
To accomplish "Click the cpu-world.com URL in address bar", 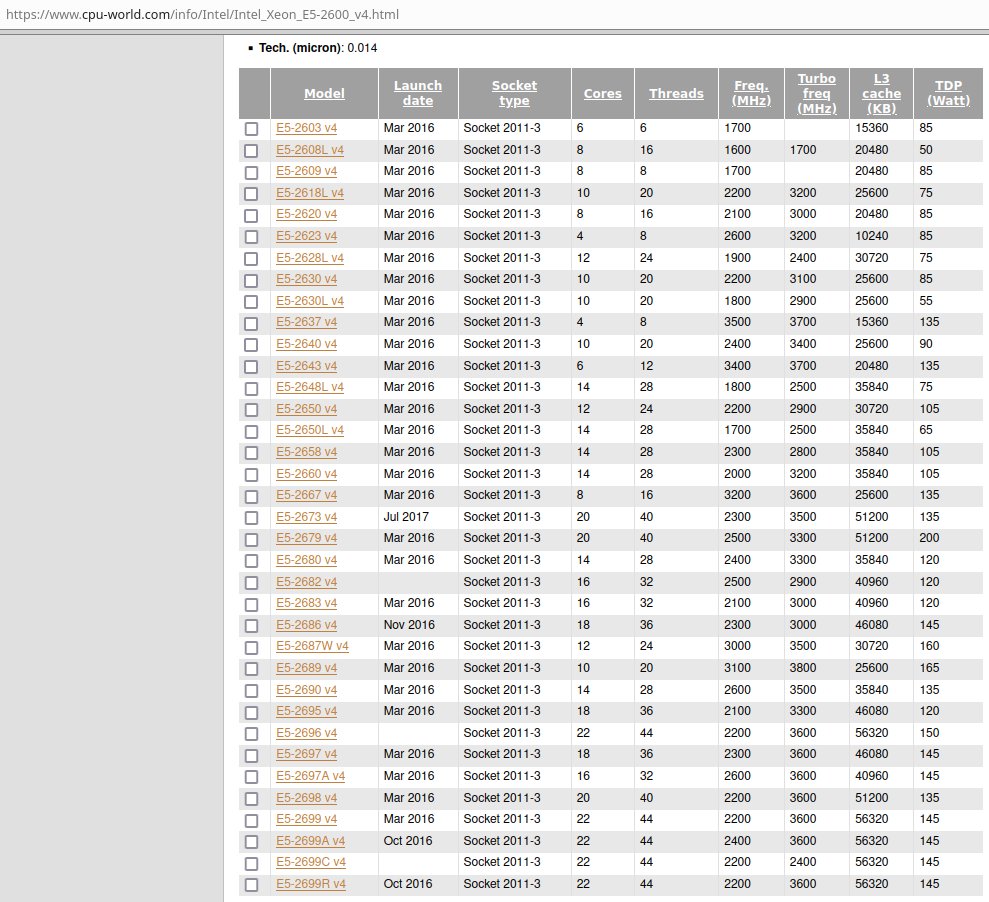I will click(202, 14).
